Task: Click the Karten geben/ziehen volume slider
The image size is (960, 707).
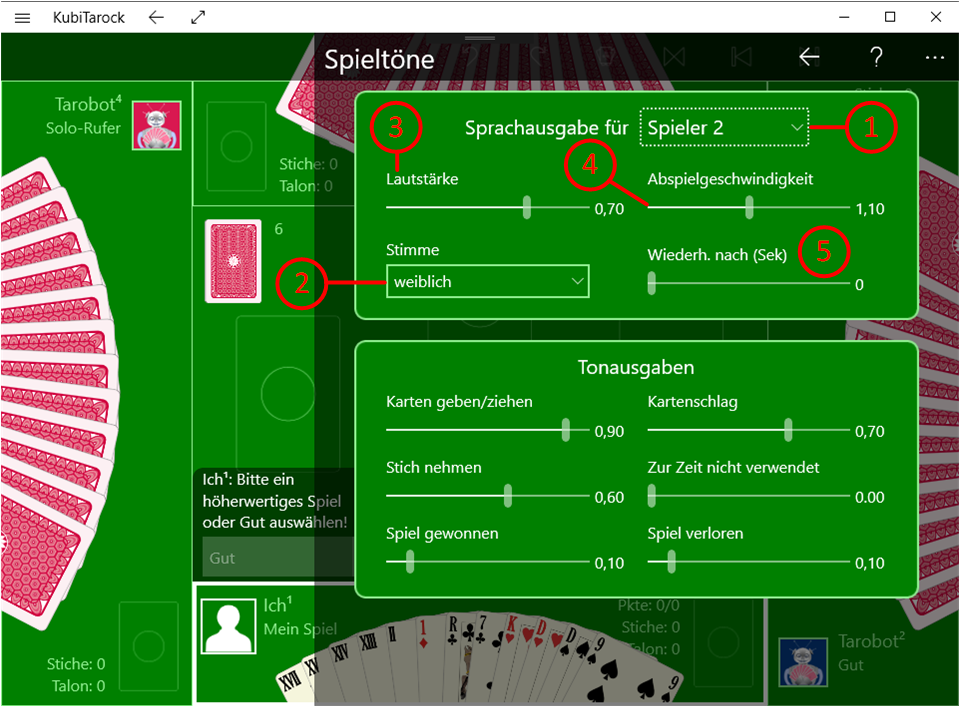Action: point(487,430)
